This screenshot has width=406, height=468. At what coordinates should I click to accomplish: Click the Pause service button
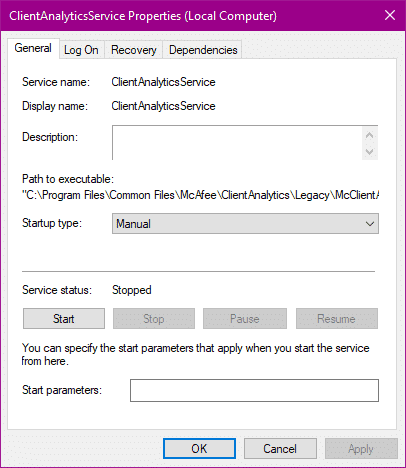click(x=245, y=319)
